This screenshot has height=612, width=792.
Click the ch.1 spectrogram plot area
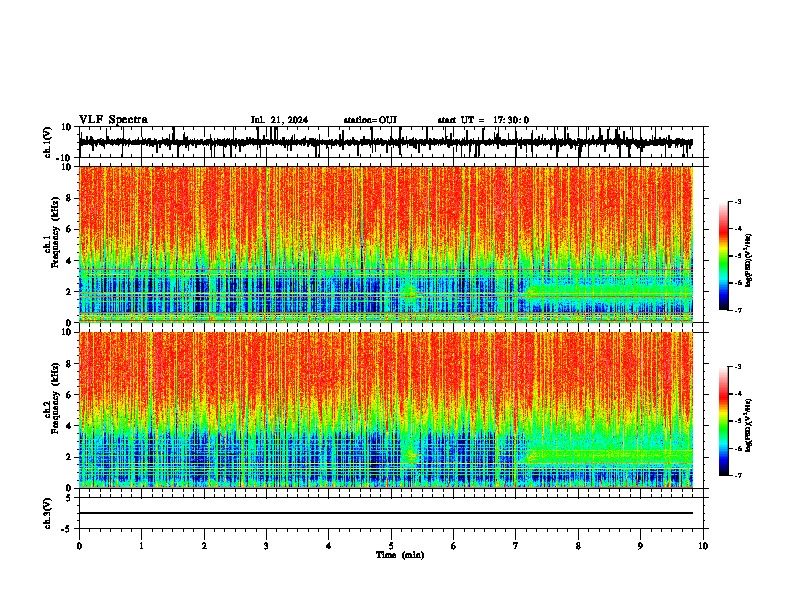tap(386, 244)
